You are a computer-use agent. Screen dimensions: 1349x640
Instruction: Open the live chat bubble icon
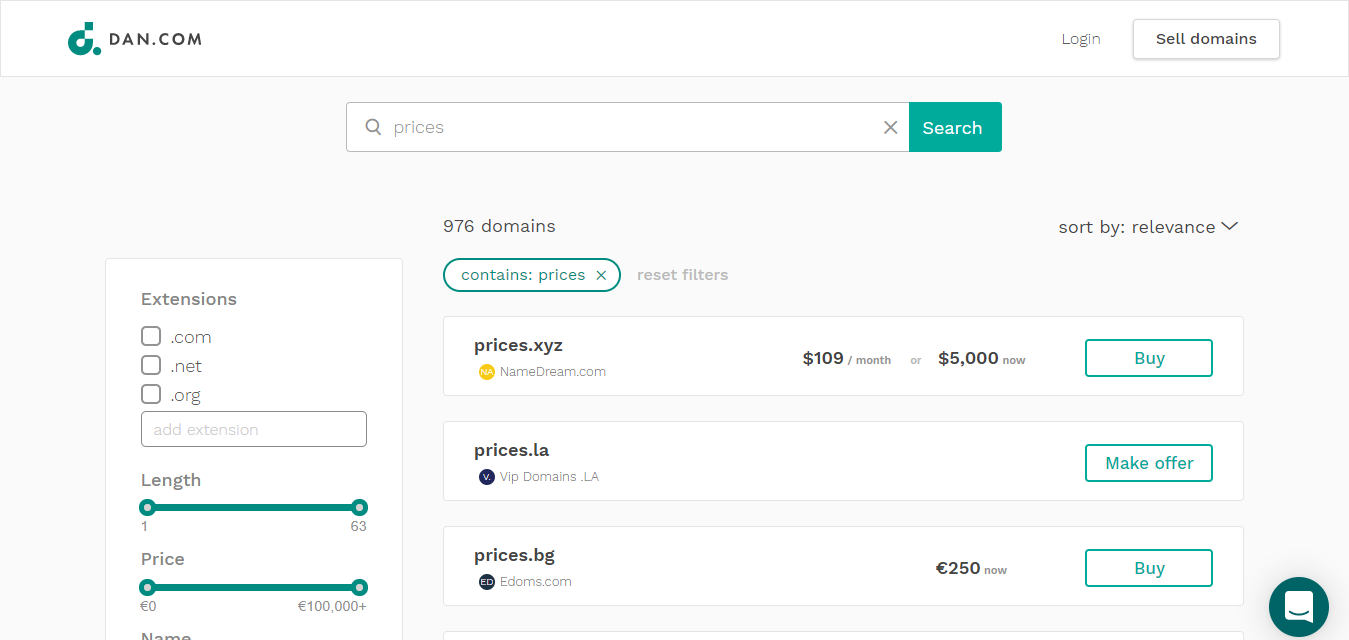1298,606
